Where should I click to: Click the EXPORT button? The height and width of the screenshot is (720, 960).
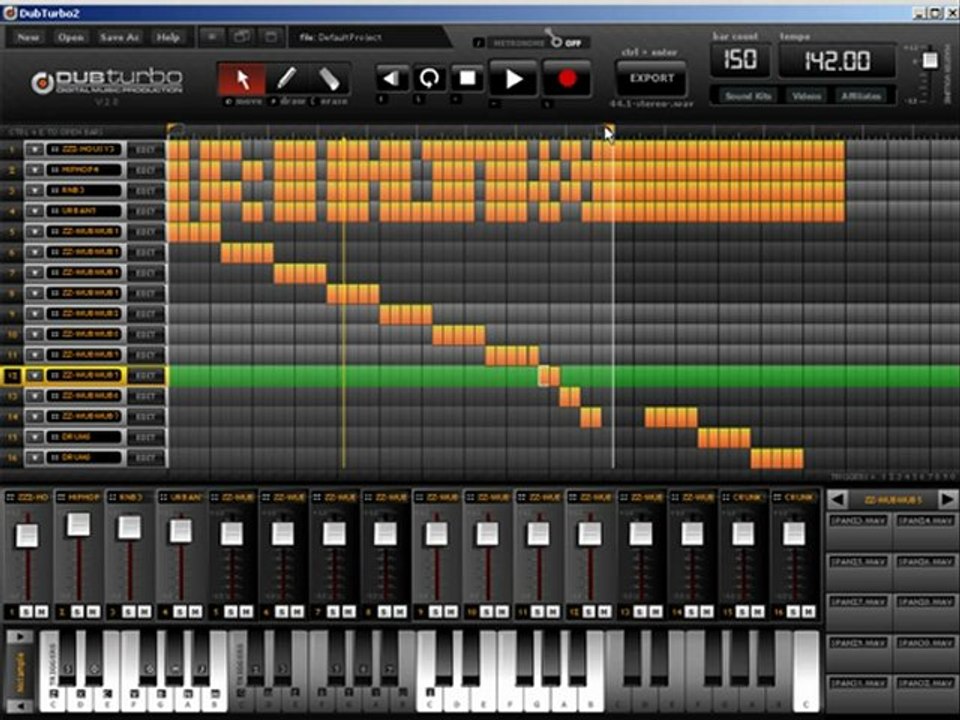[x=651, y=78]
